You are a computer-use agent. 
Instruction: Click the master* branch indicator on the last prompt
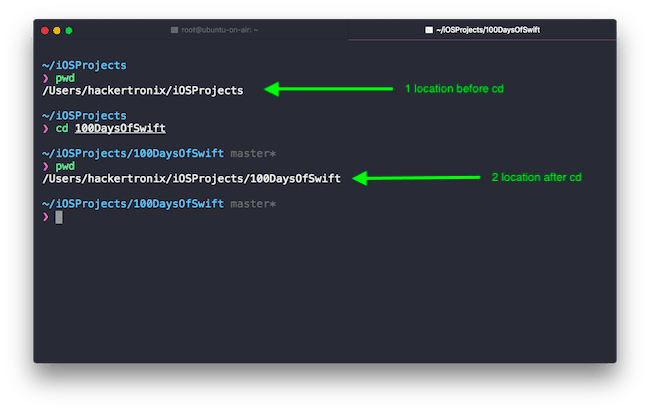point(252,204)
